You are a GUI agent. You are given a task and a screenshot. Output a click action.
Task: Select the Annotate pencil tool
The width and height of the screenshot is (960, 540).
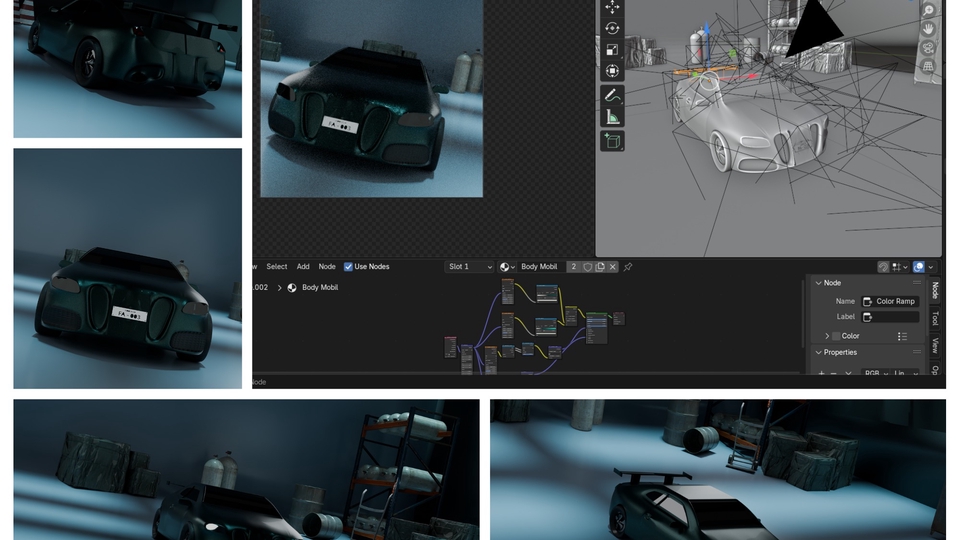point(612,95)
